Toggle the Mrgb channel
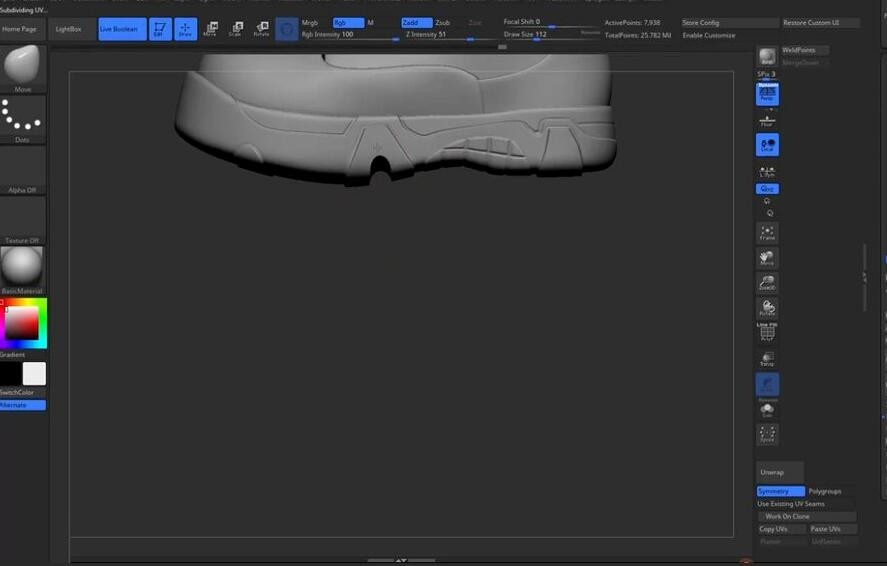The width and height of the screenshot is (887, 566). pyautogui.click(x=310, y=23)
